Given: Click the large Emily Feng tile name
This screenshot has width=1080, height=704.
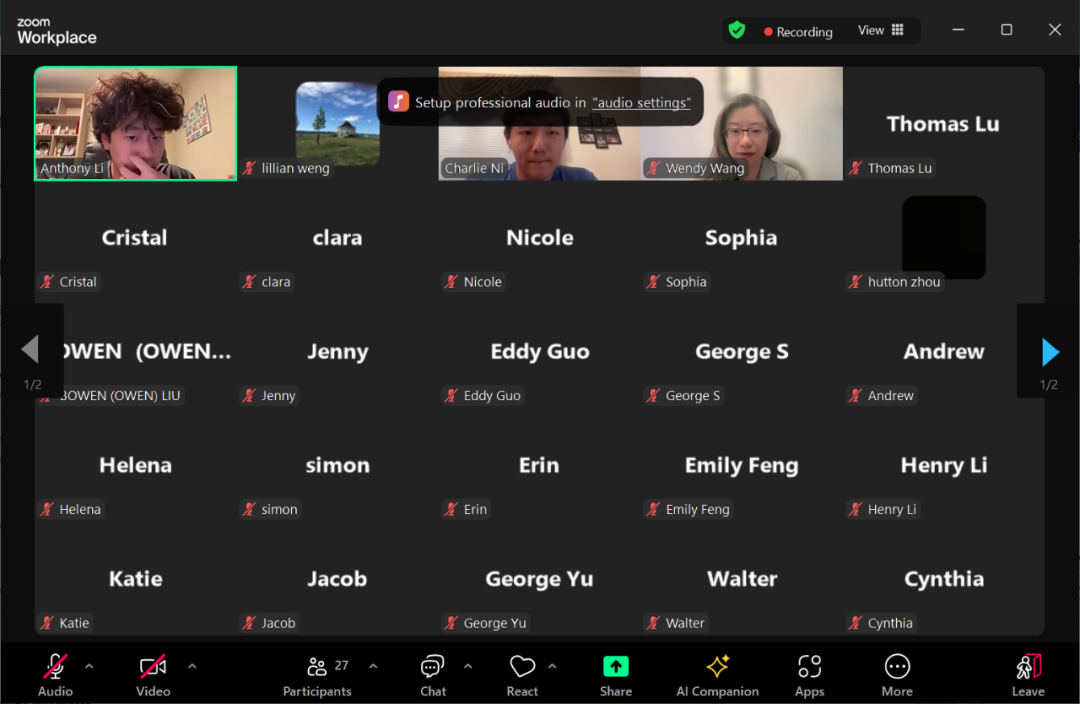Looking at the screenshot, I should [x=742, y=465].
